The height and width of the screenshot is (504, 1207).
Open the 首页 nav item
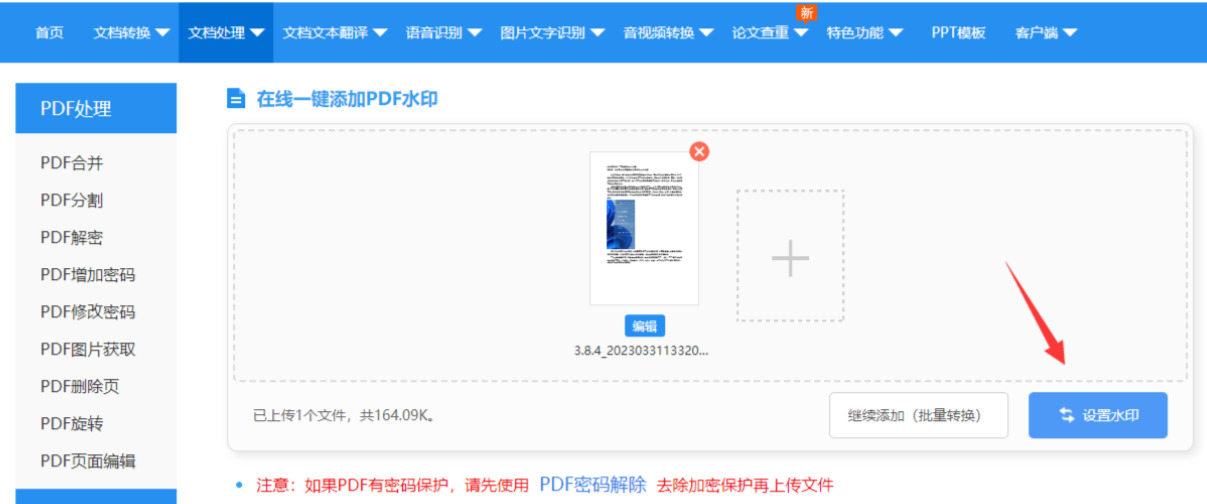click(x=49, y=32)
